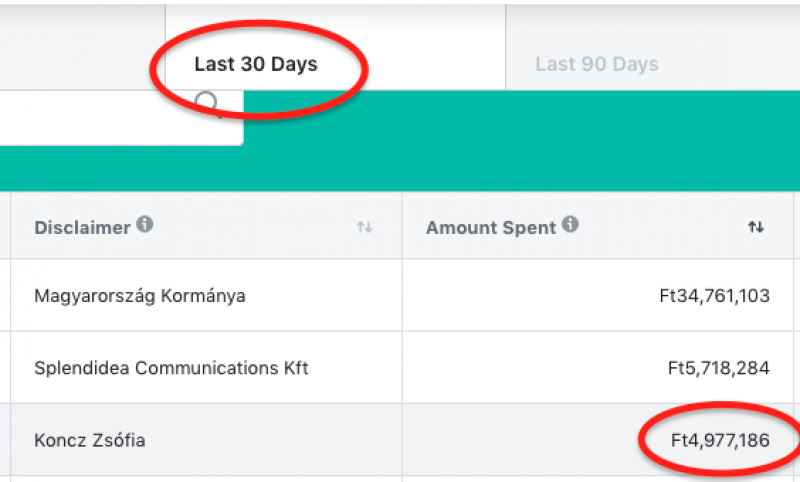Image resolution: width=800 pixels, height=482 pixels.
Task: Click the Disclaimer column header label
Action: tap(82, 227)
